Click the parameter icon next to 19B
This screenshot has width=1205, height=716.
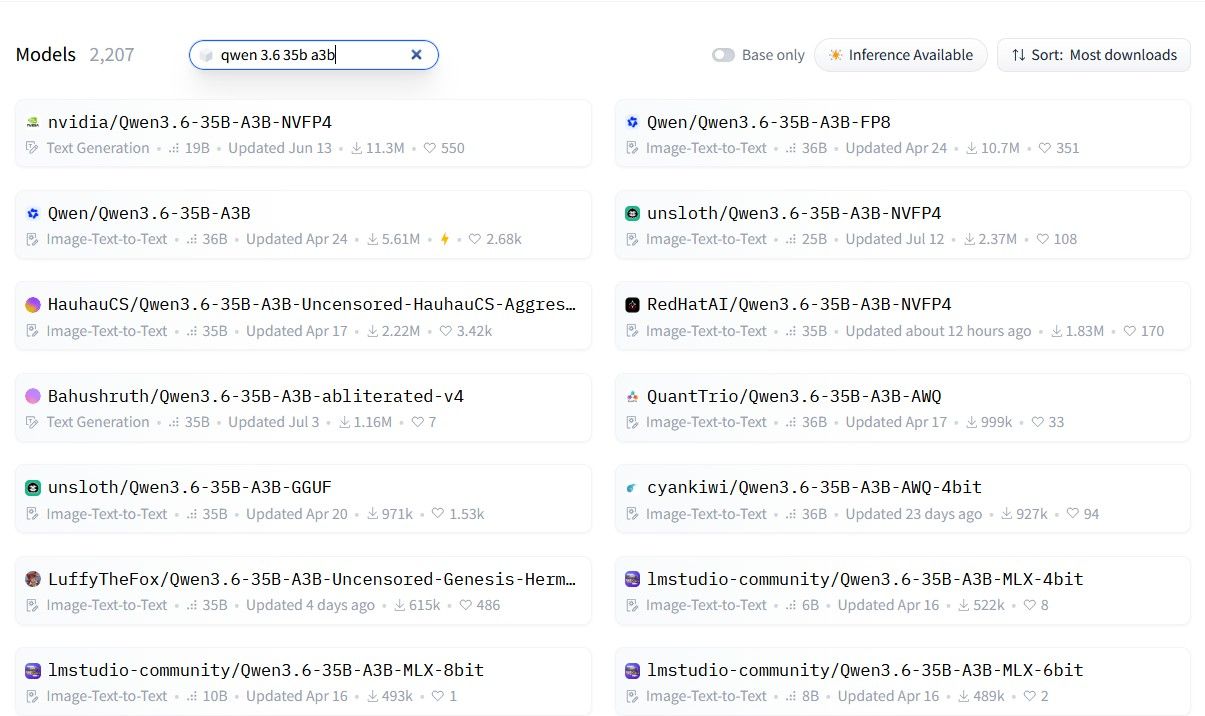[x=174, y=148]
